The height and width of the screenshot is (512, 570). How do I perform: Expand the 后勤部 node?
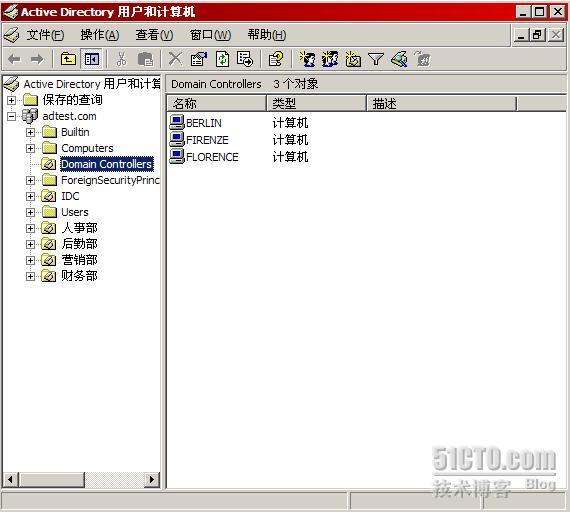point(31,244)
